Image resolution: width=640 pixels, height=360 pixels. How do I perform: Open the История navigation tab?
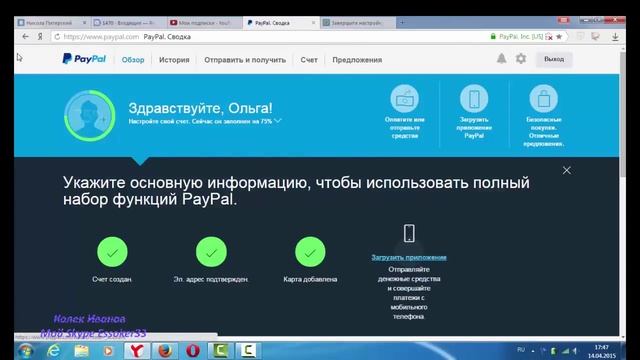click(174, 60)
